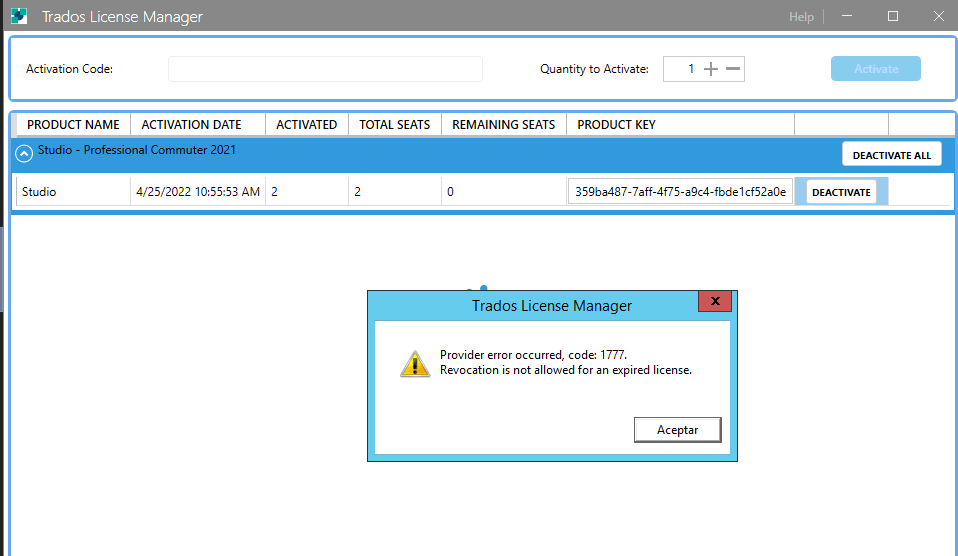The height and width of the screenshot is (556, 958).
Task: Click 'Studio - Professional Commuter 2021' group title
Action: pos(136,150)
